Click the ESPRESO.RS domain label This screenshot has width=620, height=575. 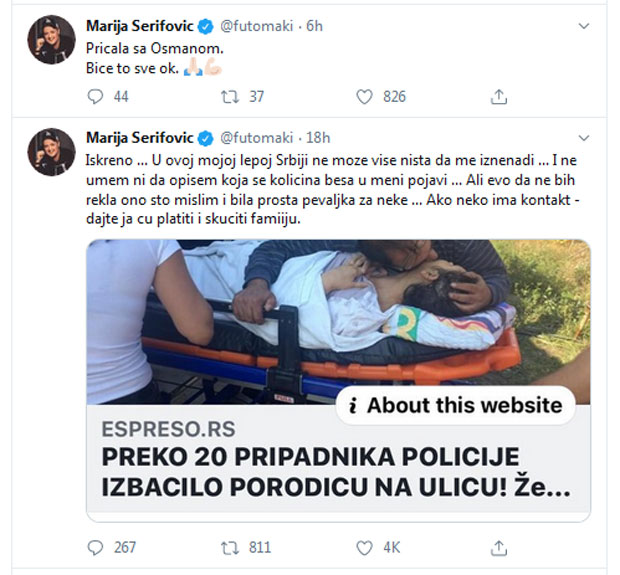[x=155, y=427]
